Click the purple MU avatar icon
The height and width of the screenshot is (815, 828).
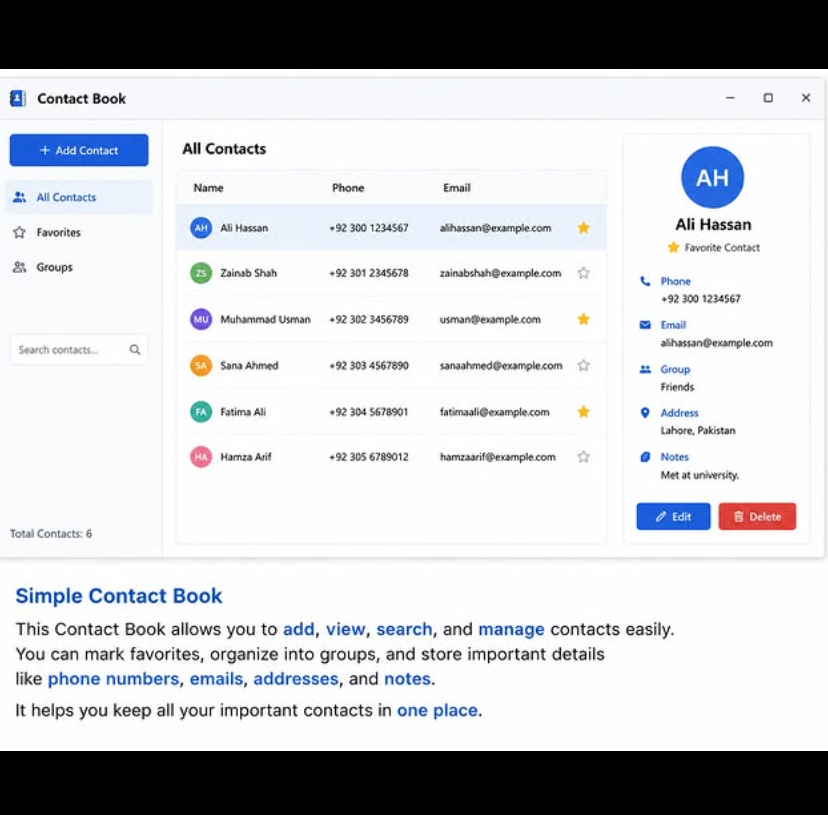coord(201,319)
